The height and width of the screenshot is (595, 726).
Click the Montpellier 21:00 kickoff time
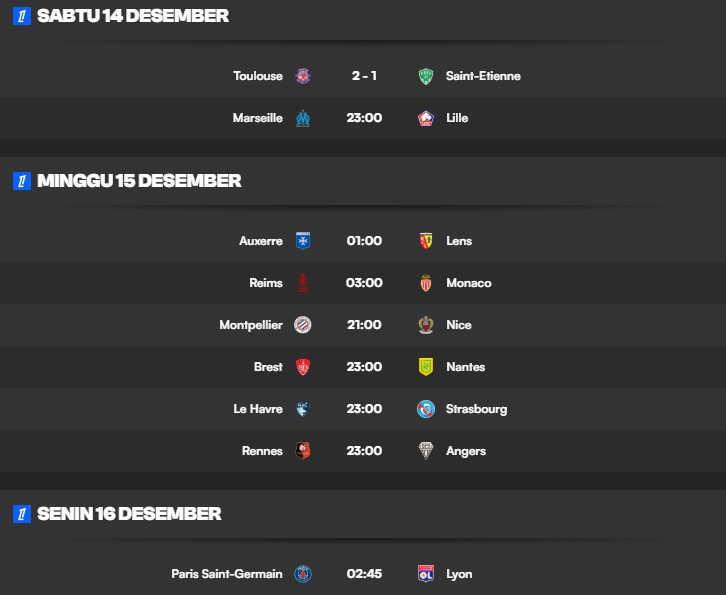click(x=364, y=325)
